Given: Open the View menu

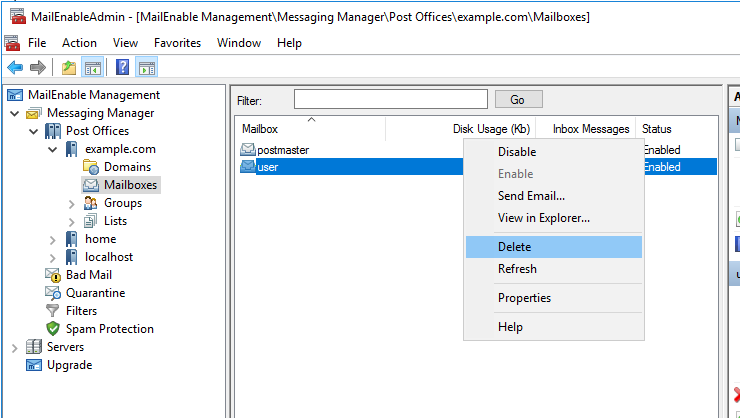Looking at the screenshot, I should [125, 43].
